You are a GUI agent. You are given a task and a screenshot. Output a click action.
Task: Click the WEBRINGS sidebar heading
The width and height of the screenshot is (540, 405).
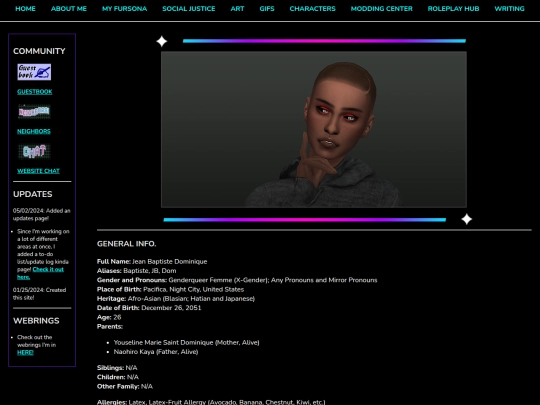(x=36, y=321)
